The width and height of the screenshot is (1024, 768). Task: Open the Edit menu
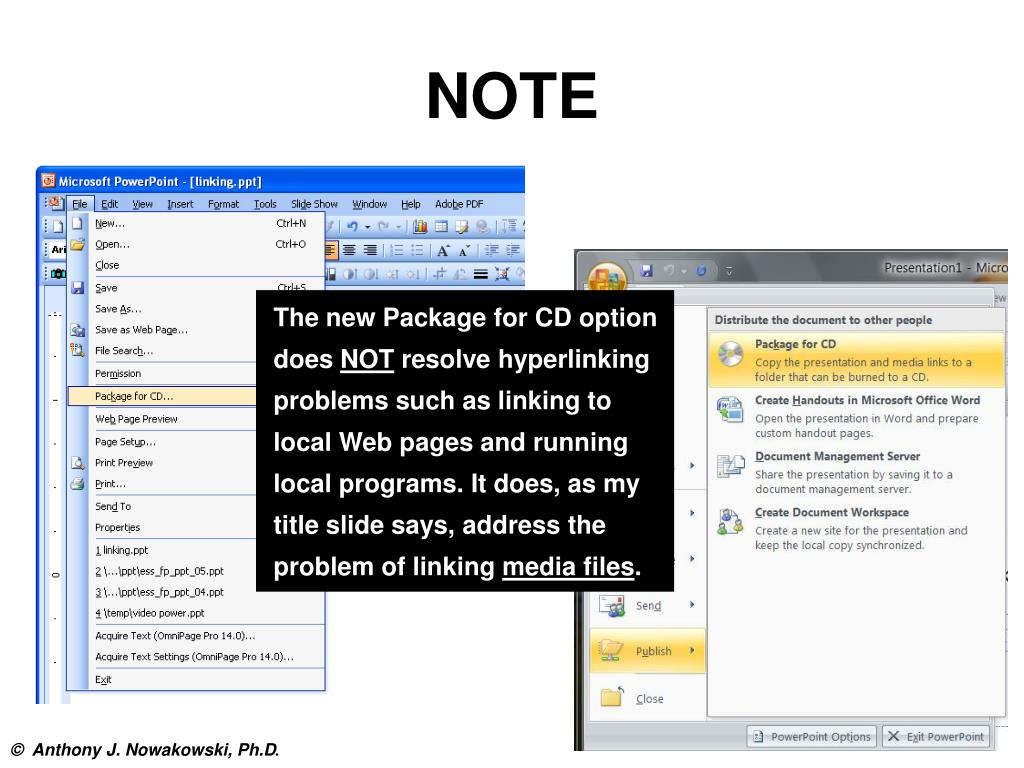(x=109, y=204)
